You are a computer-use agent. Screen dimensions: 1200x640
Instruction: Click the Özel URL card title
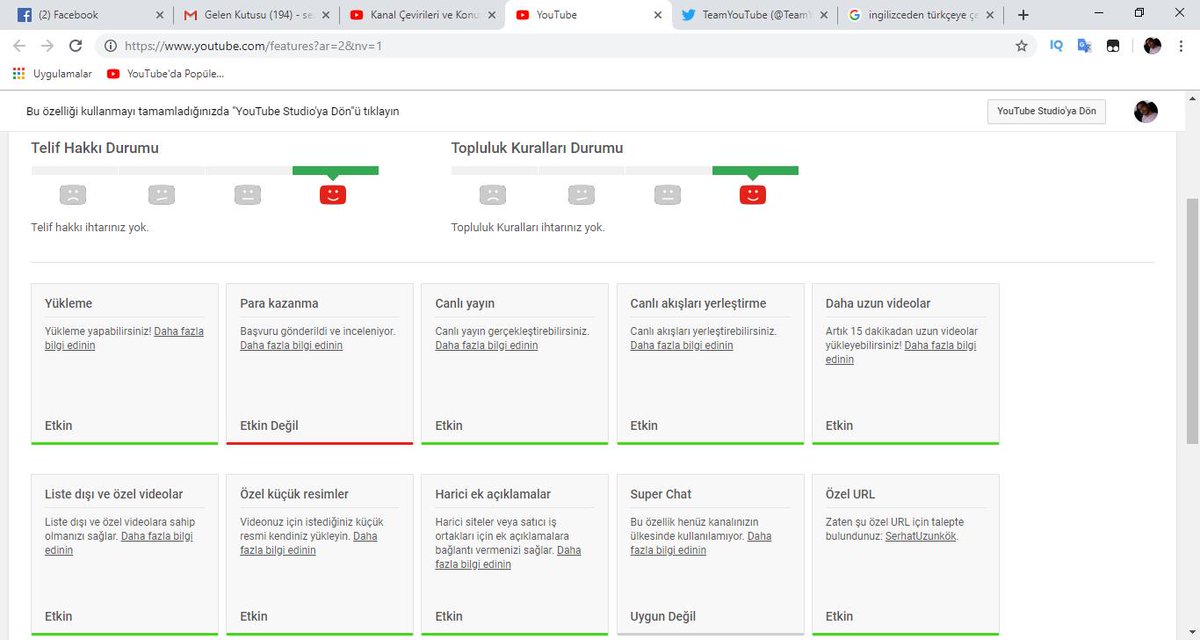point(850,494)
